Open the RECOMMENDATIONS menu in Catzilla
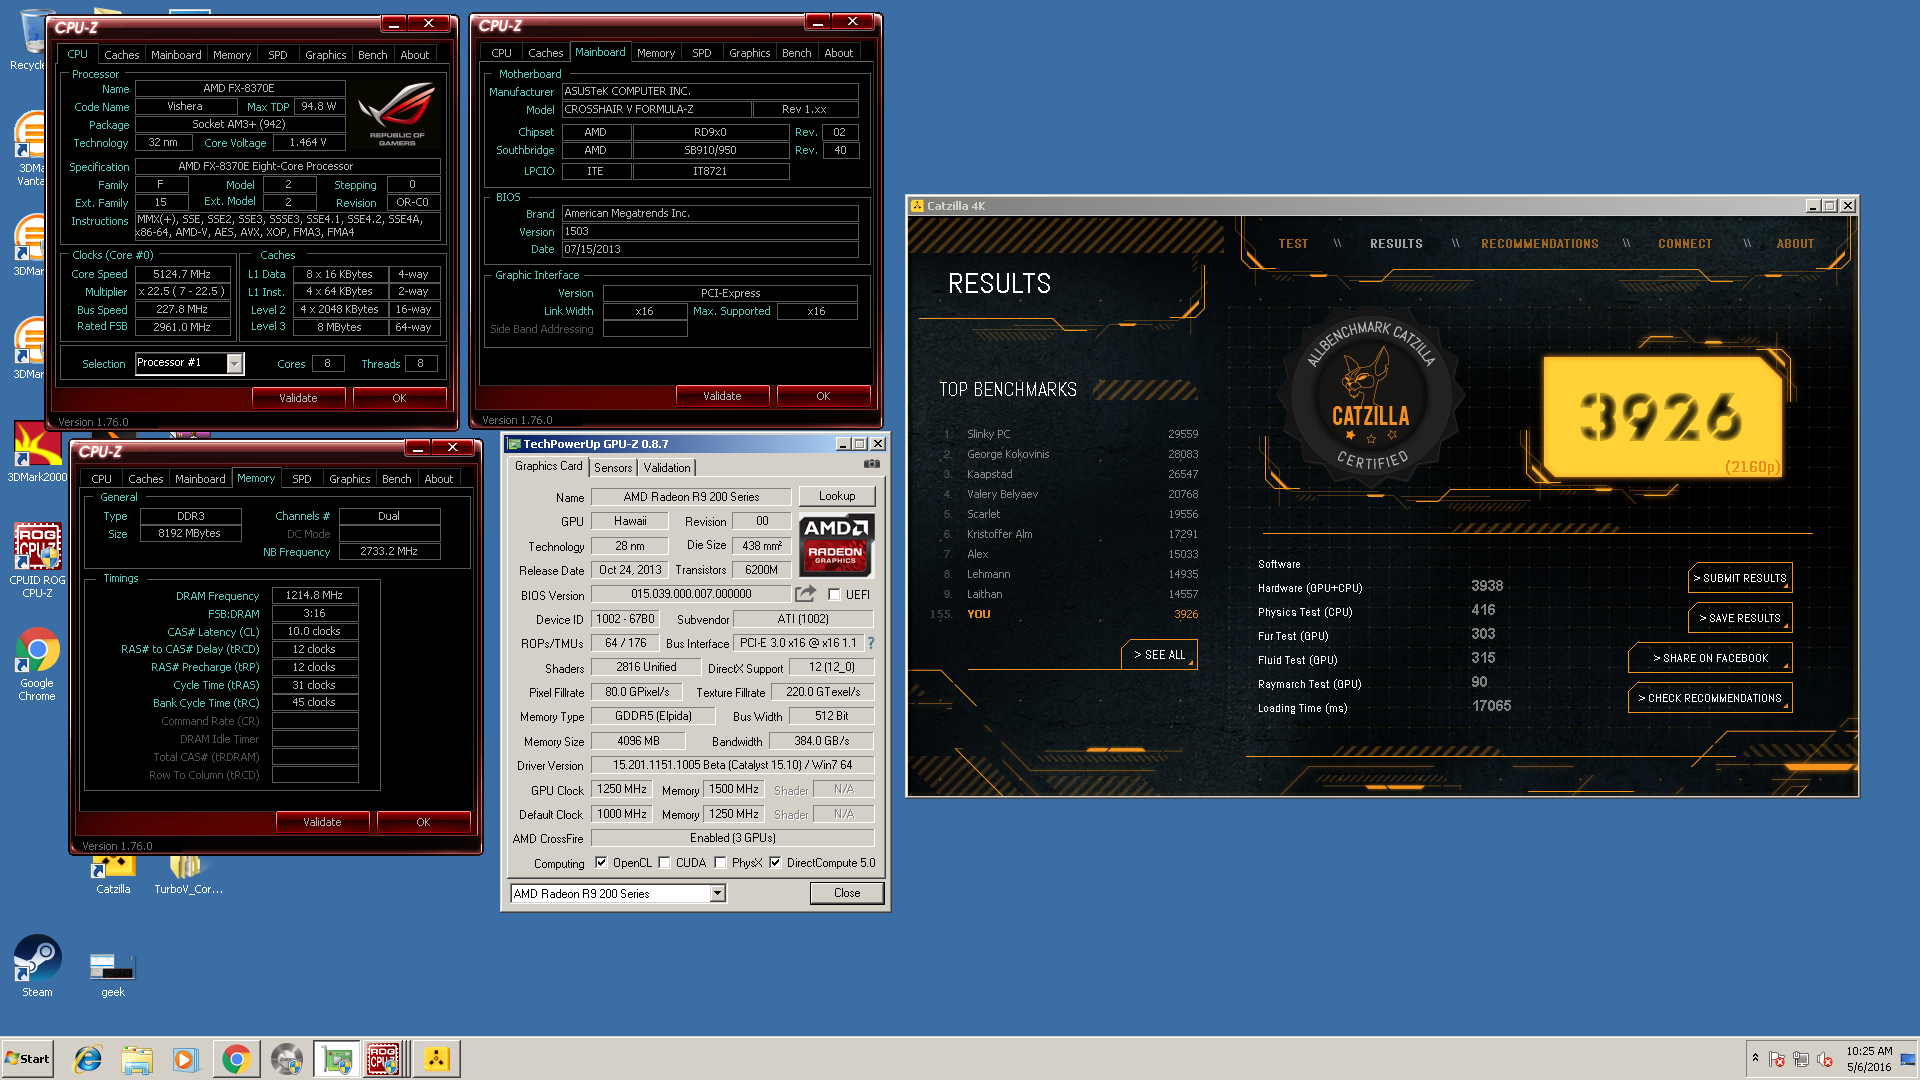 pos(1539,243)
